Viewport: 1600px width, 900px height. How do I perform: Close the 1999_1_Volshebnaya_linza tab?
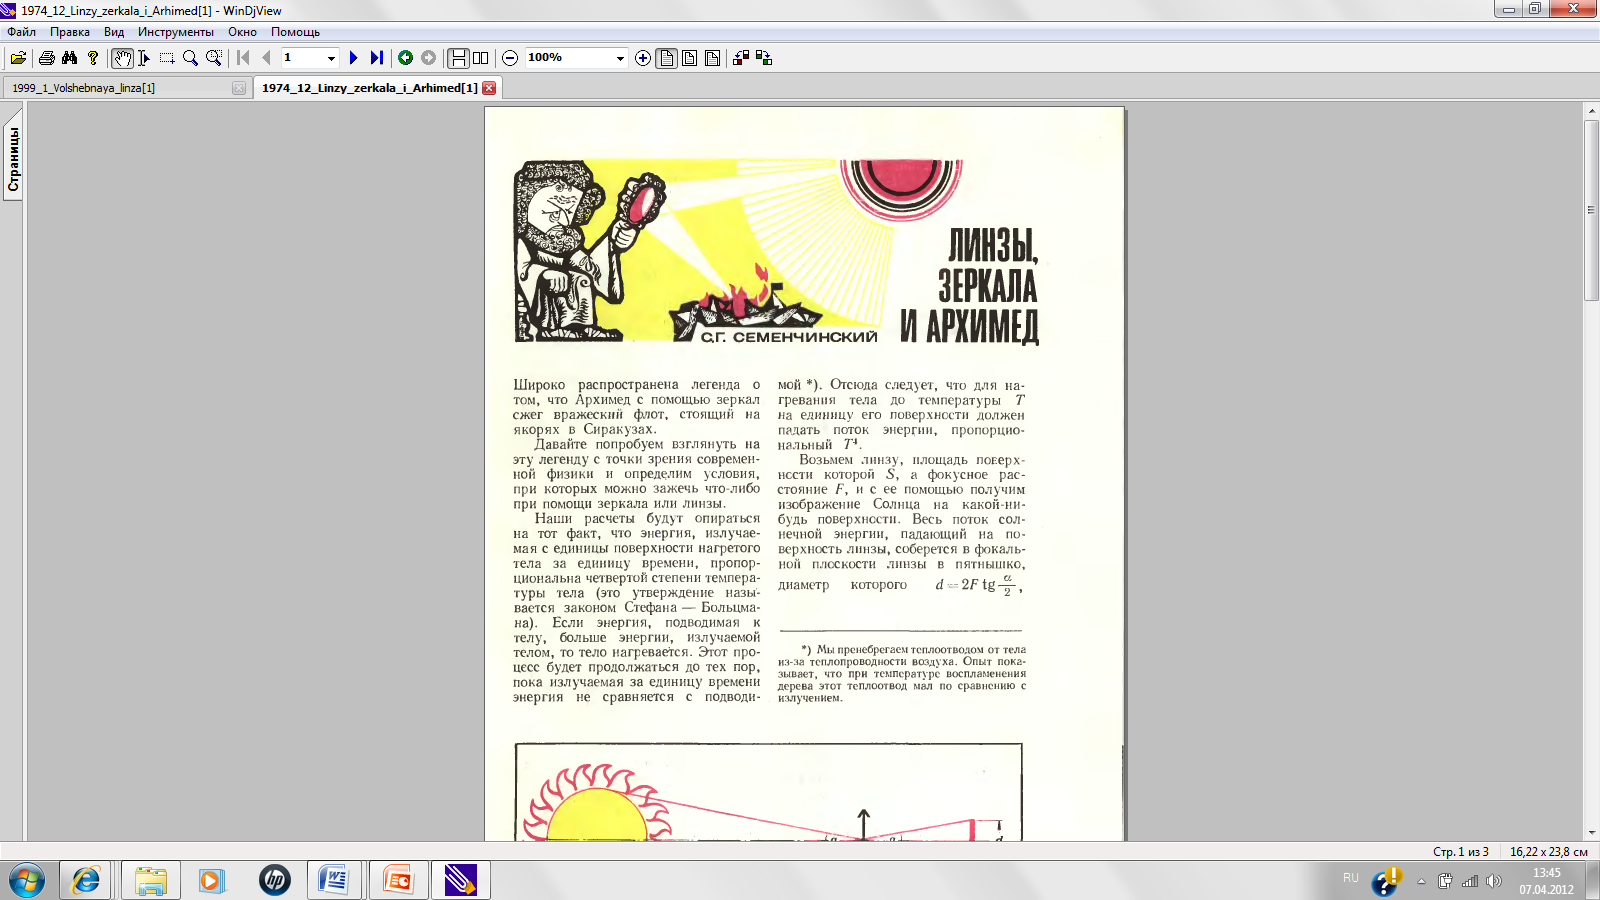click(239, 88)
